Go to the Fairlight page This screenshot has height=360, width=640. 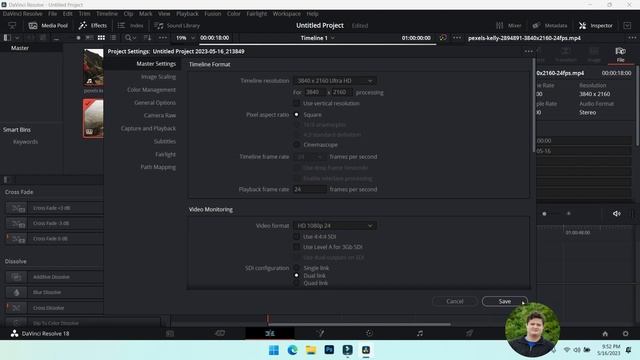tap(420, 333)
